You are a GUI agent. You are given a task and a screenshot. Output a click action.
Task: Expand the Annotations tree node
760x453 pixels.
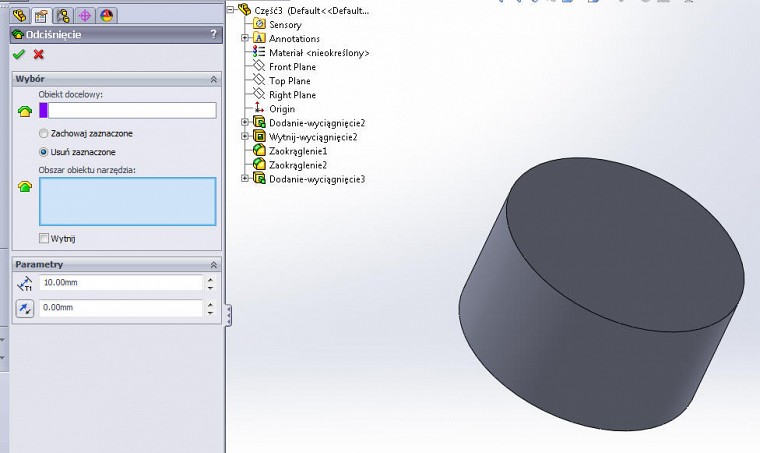(x=245, y=37)
